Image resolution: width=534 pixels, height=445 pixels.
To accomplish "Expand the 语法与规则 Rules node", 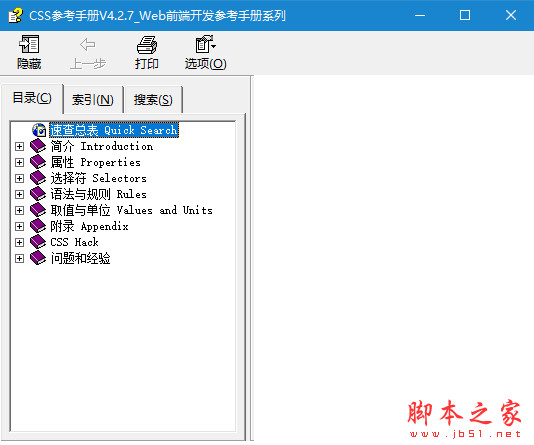I will click(19, 194).
